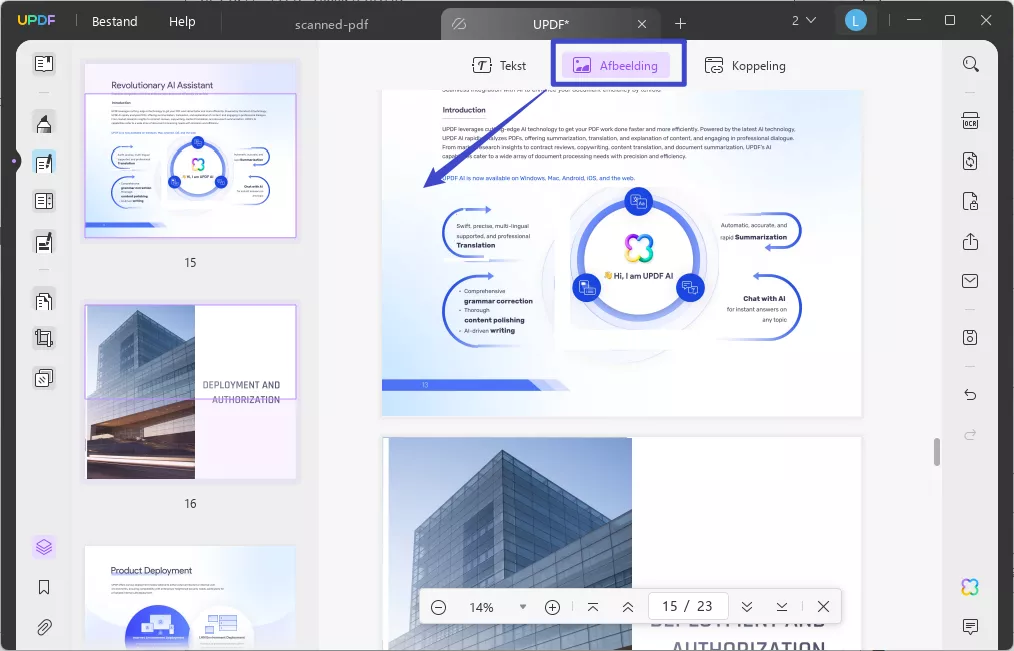Select the Comment highlighter tool
Screen dimensions: 1014x651
(x=44, y=123)
